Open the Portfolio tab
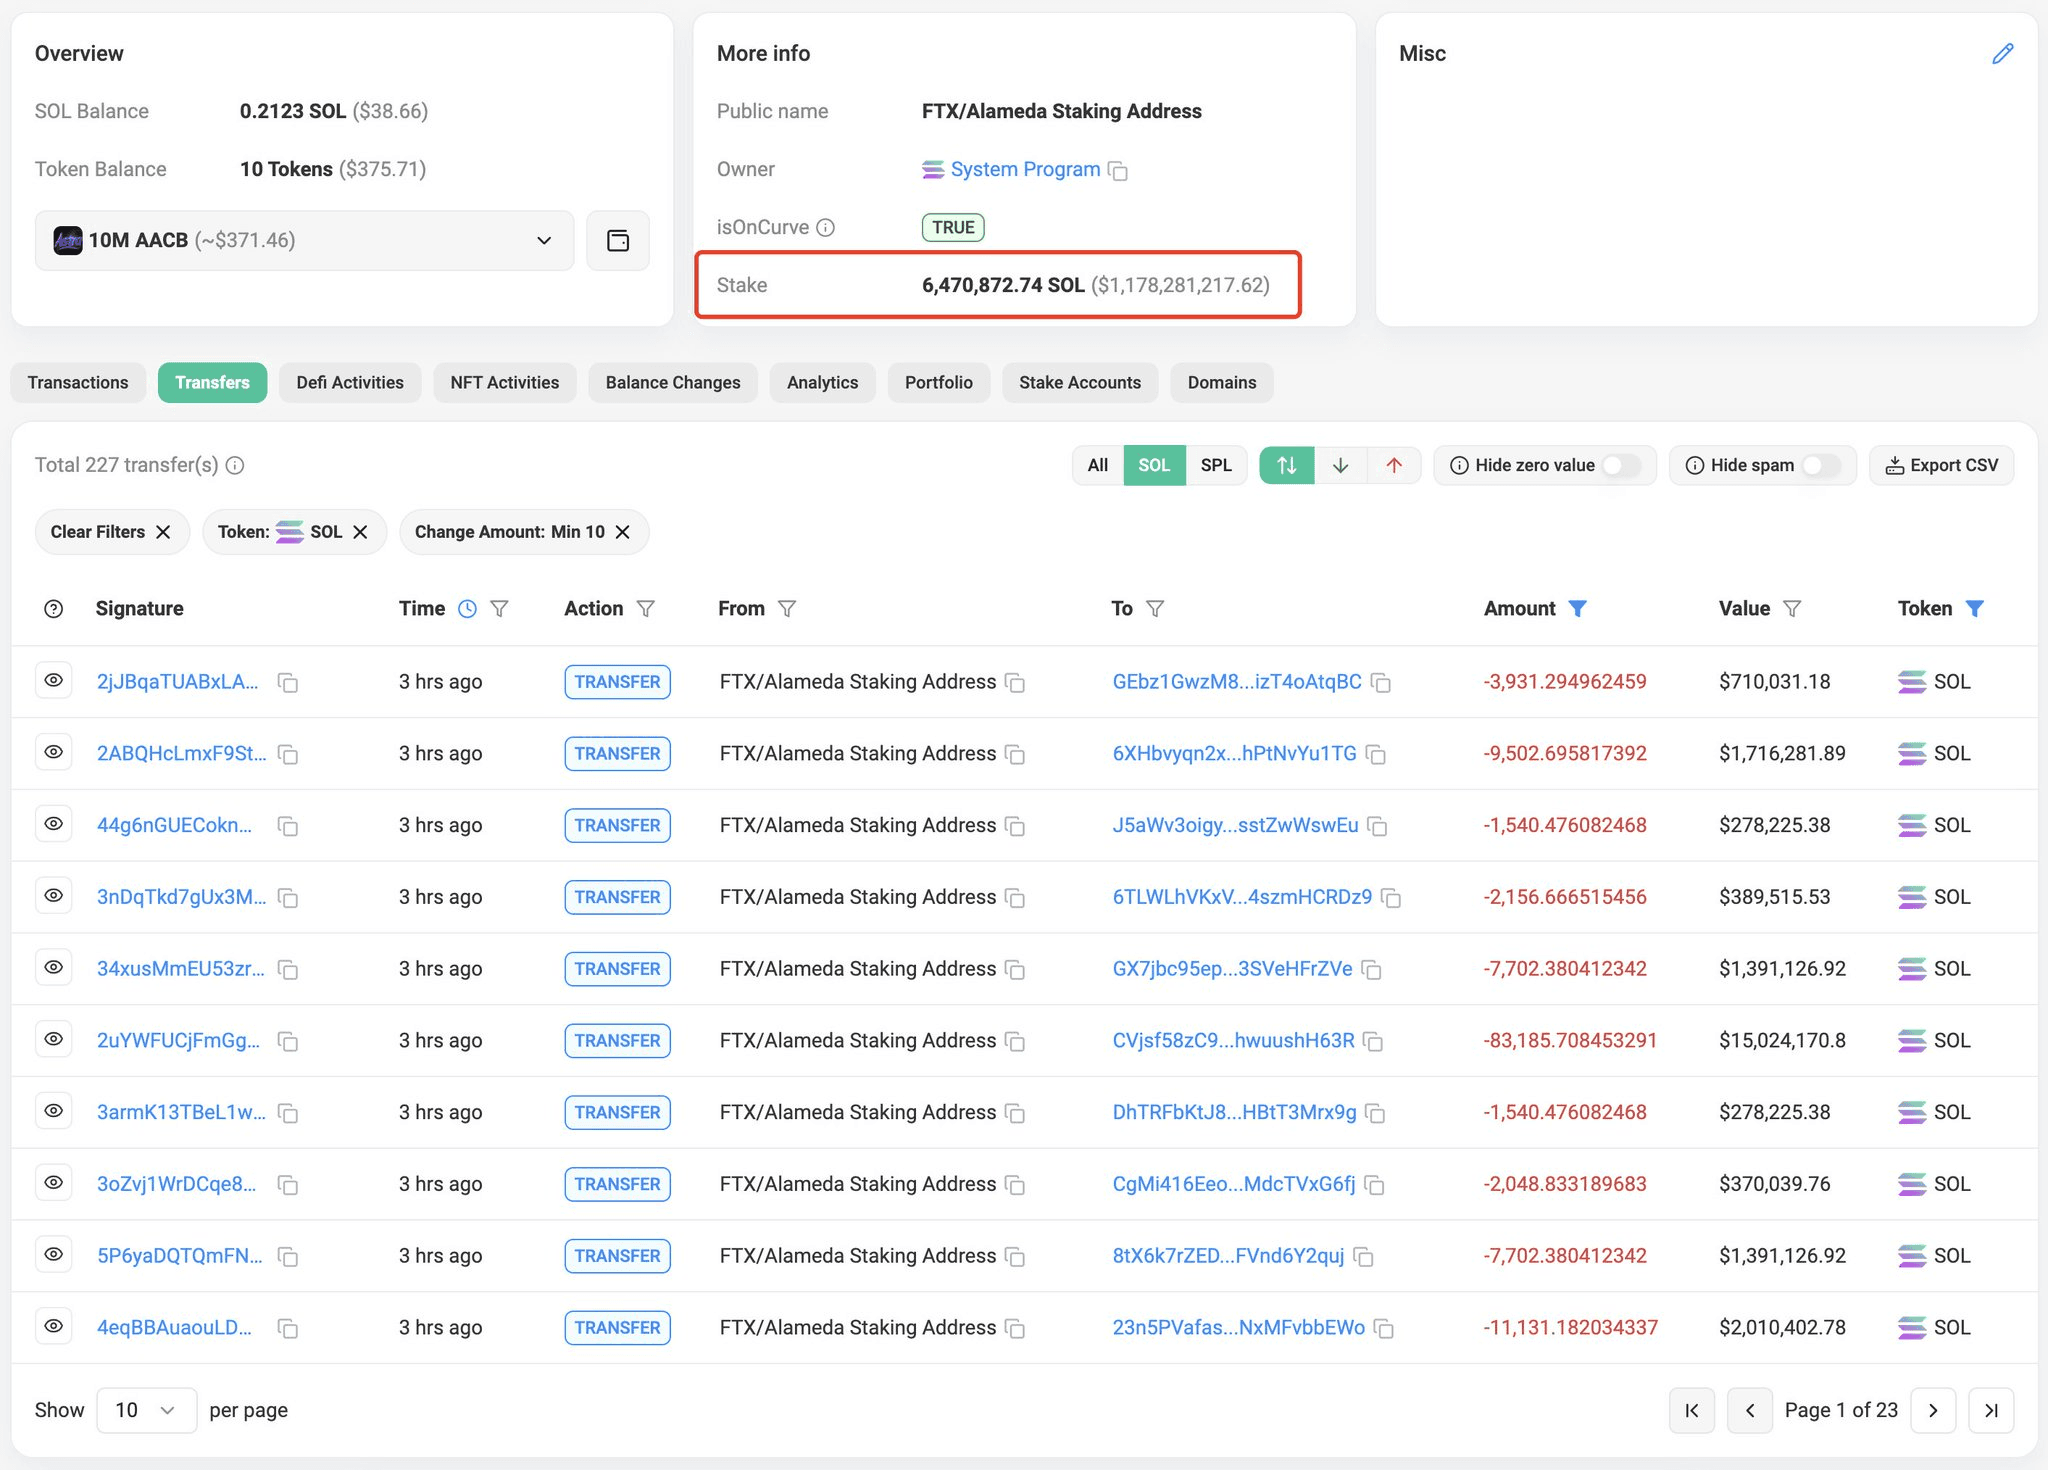The width and height of the screenshot is (2048, 1470). [x=939, y=383]
